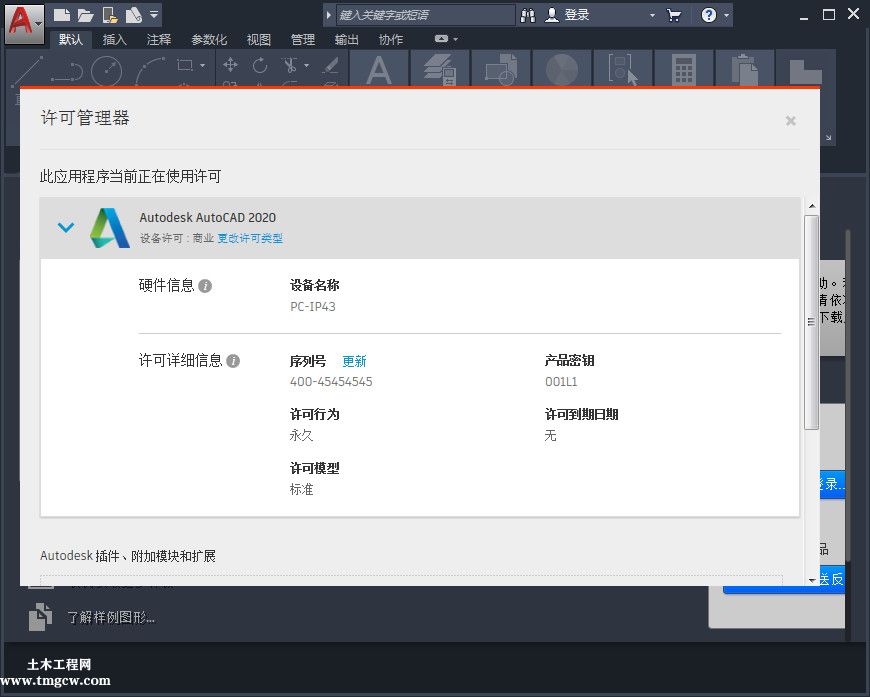
Task: Click the 更新 serial number link
Action: coord(354,361)
